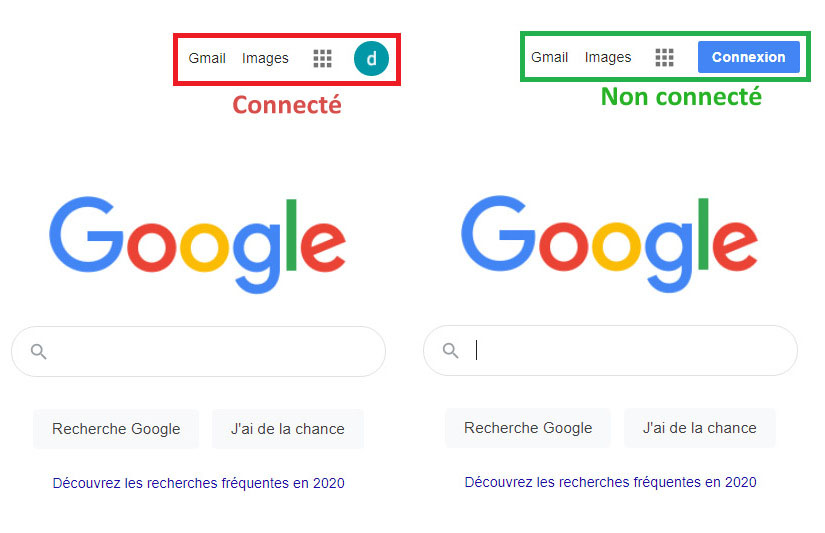
Task: Open Google apps grid in connected view
Action: click(323, 58)
